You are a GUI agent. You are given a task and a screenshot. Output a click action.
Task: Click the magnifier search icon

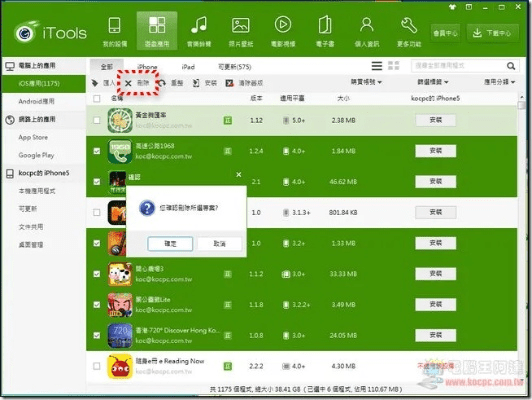coord(511,66)
